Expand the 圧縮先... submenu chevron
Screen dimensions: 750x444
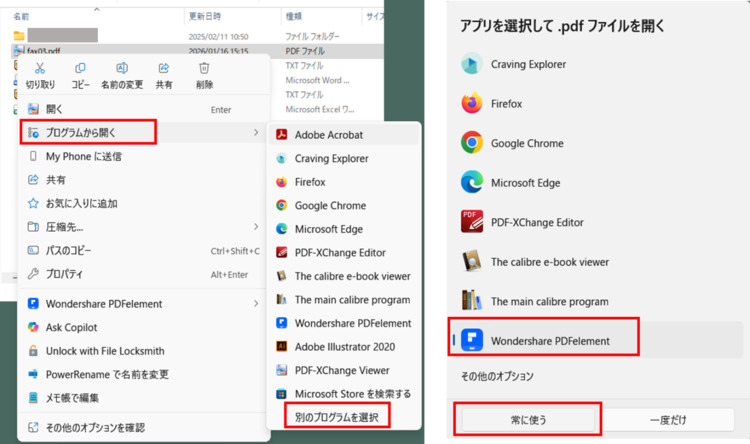256,227
